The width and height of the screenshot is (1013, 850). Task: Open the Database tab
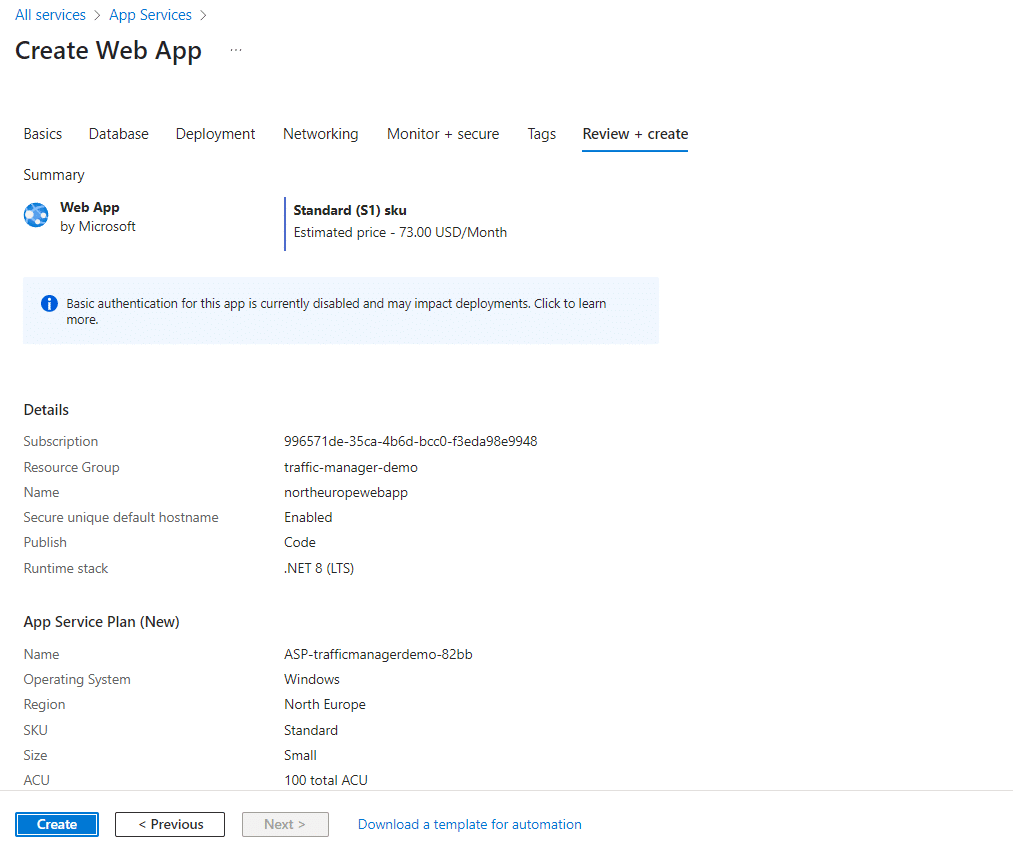coord(118,134)
